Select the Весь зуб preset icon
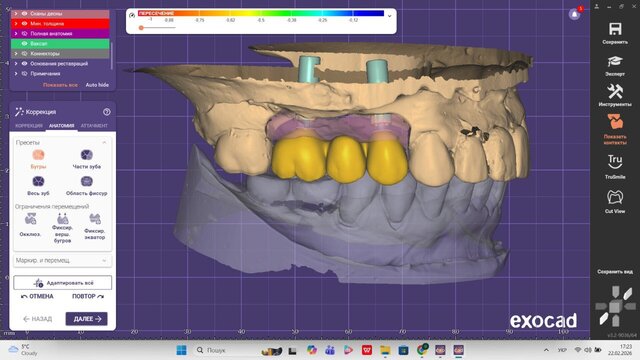 click(38, 181)
